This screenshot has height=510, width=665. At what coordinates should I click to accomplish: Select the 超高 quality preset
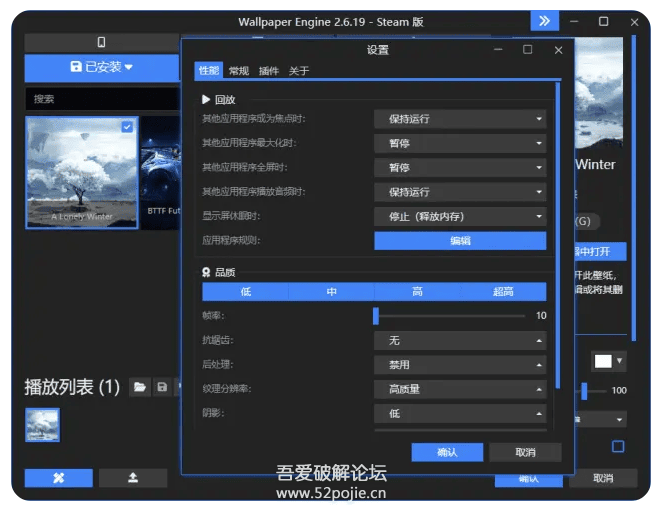pos(503,292)
